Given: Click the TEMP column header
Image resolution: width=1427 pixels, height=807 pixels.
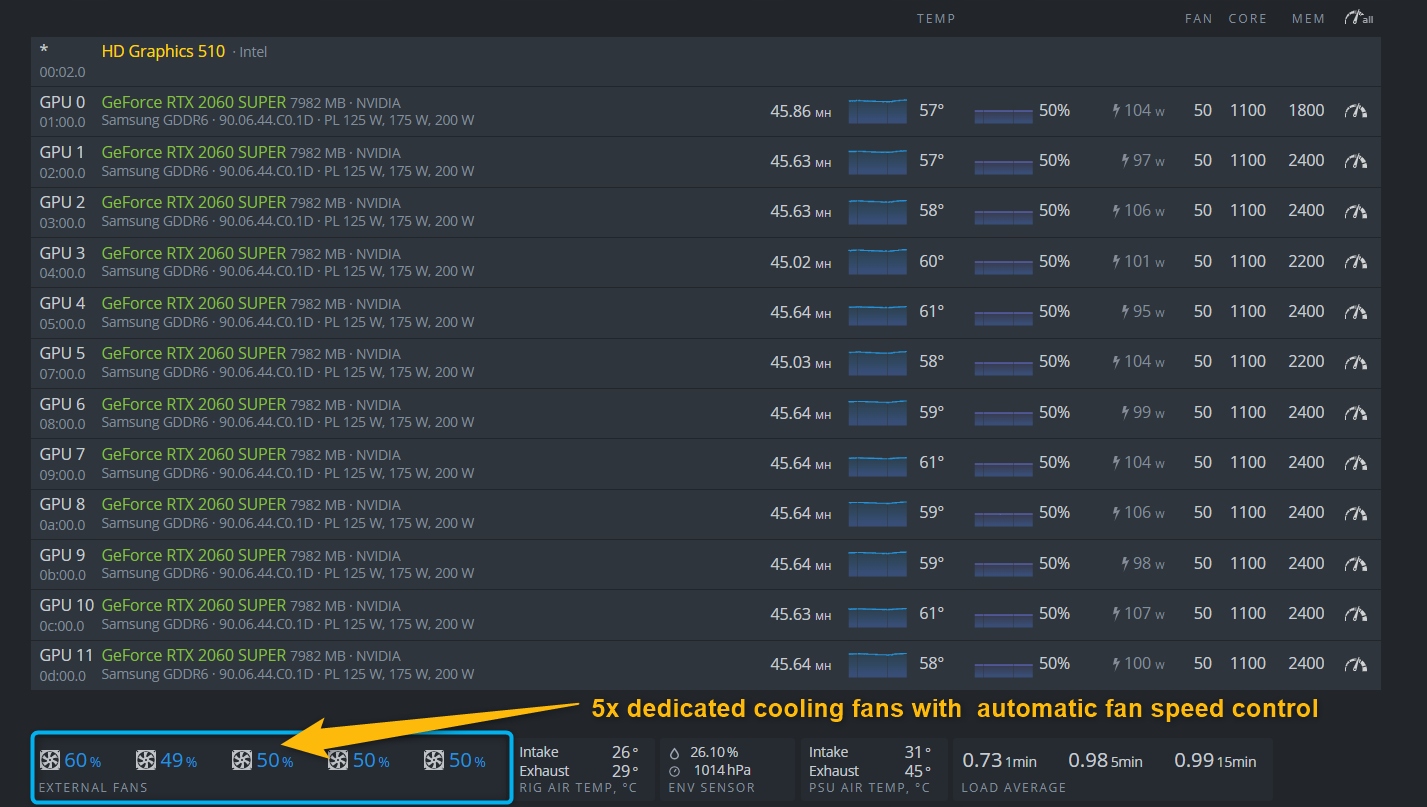Looking at the screenshot, I should click(936, 18).
